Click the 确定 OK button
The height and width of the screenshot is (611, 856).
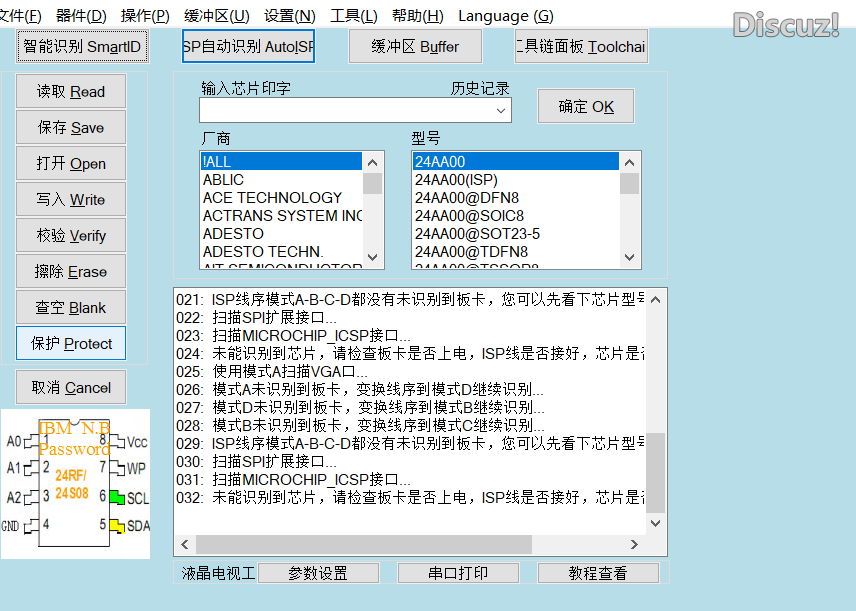[586, 107]
